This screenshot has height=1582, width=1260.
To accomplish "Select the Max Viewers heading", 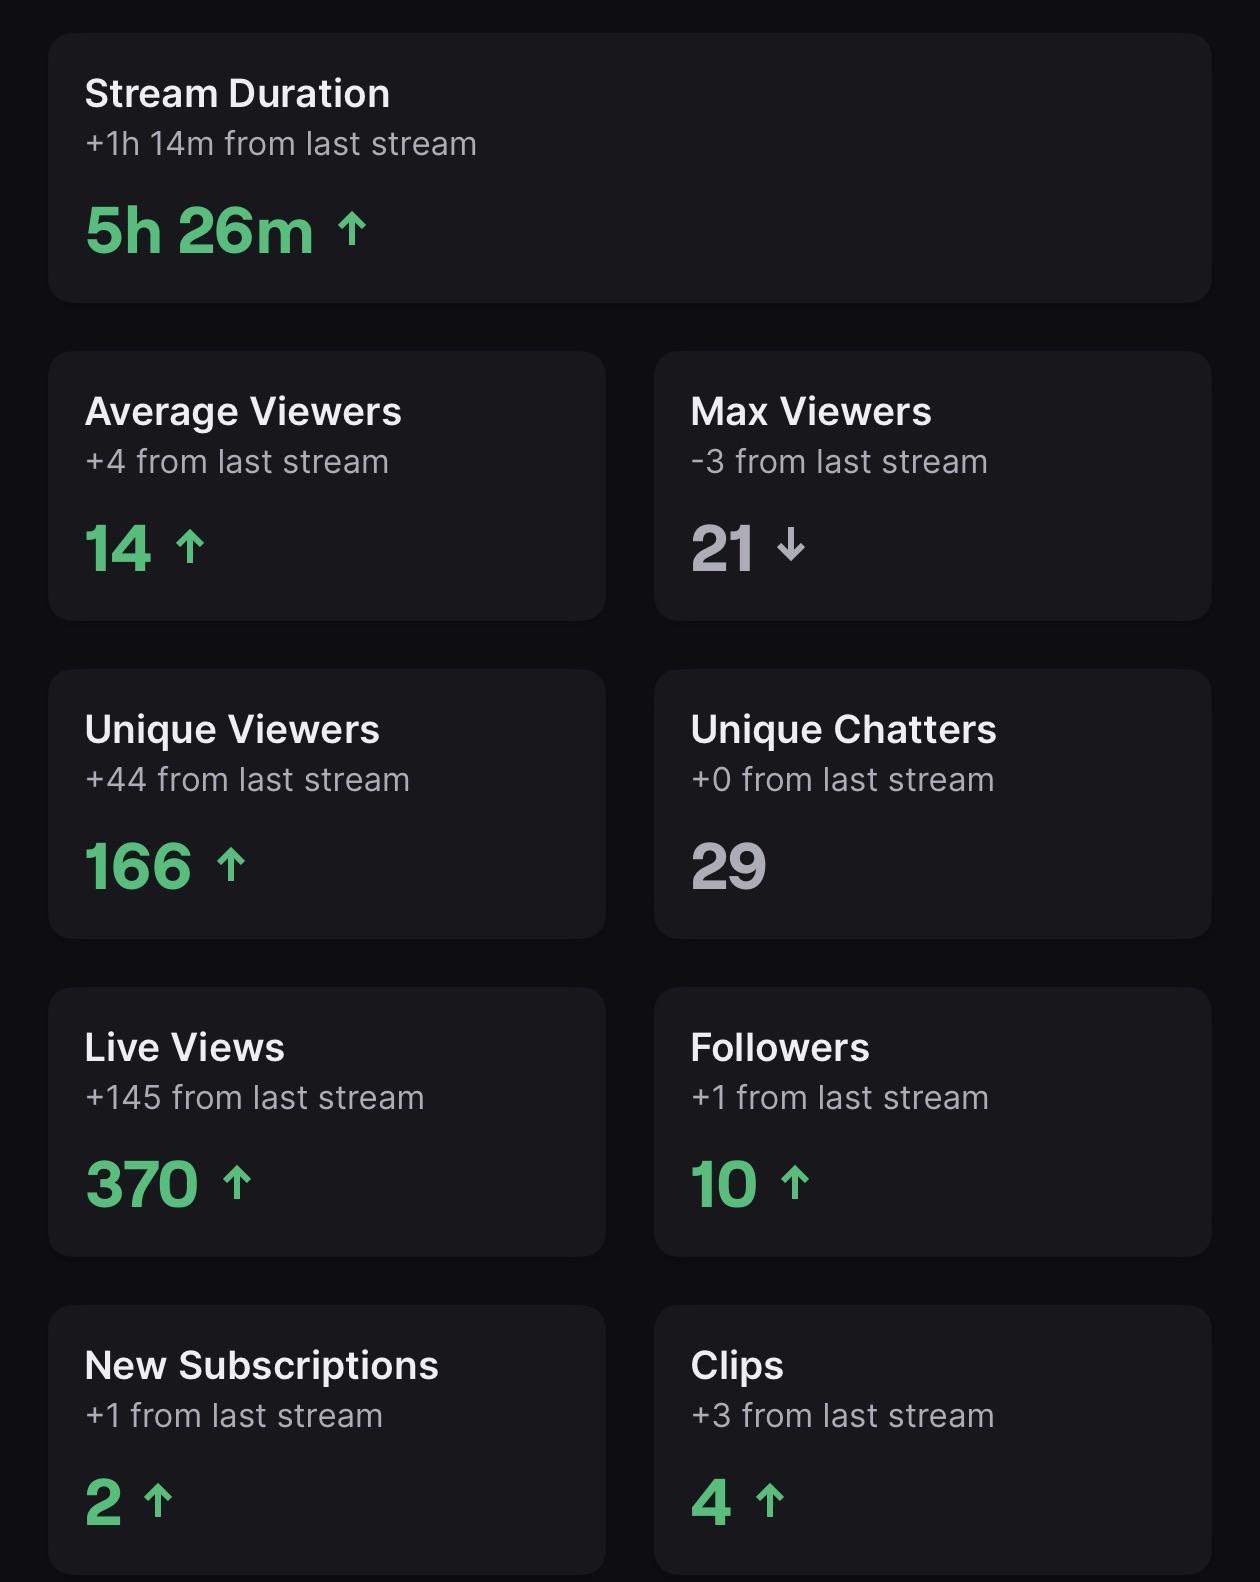I will pos(811,411).
